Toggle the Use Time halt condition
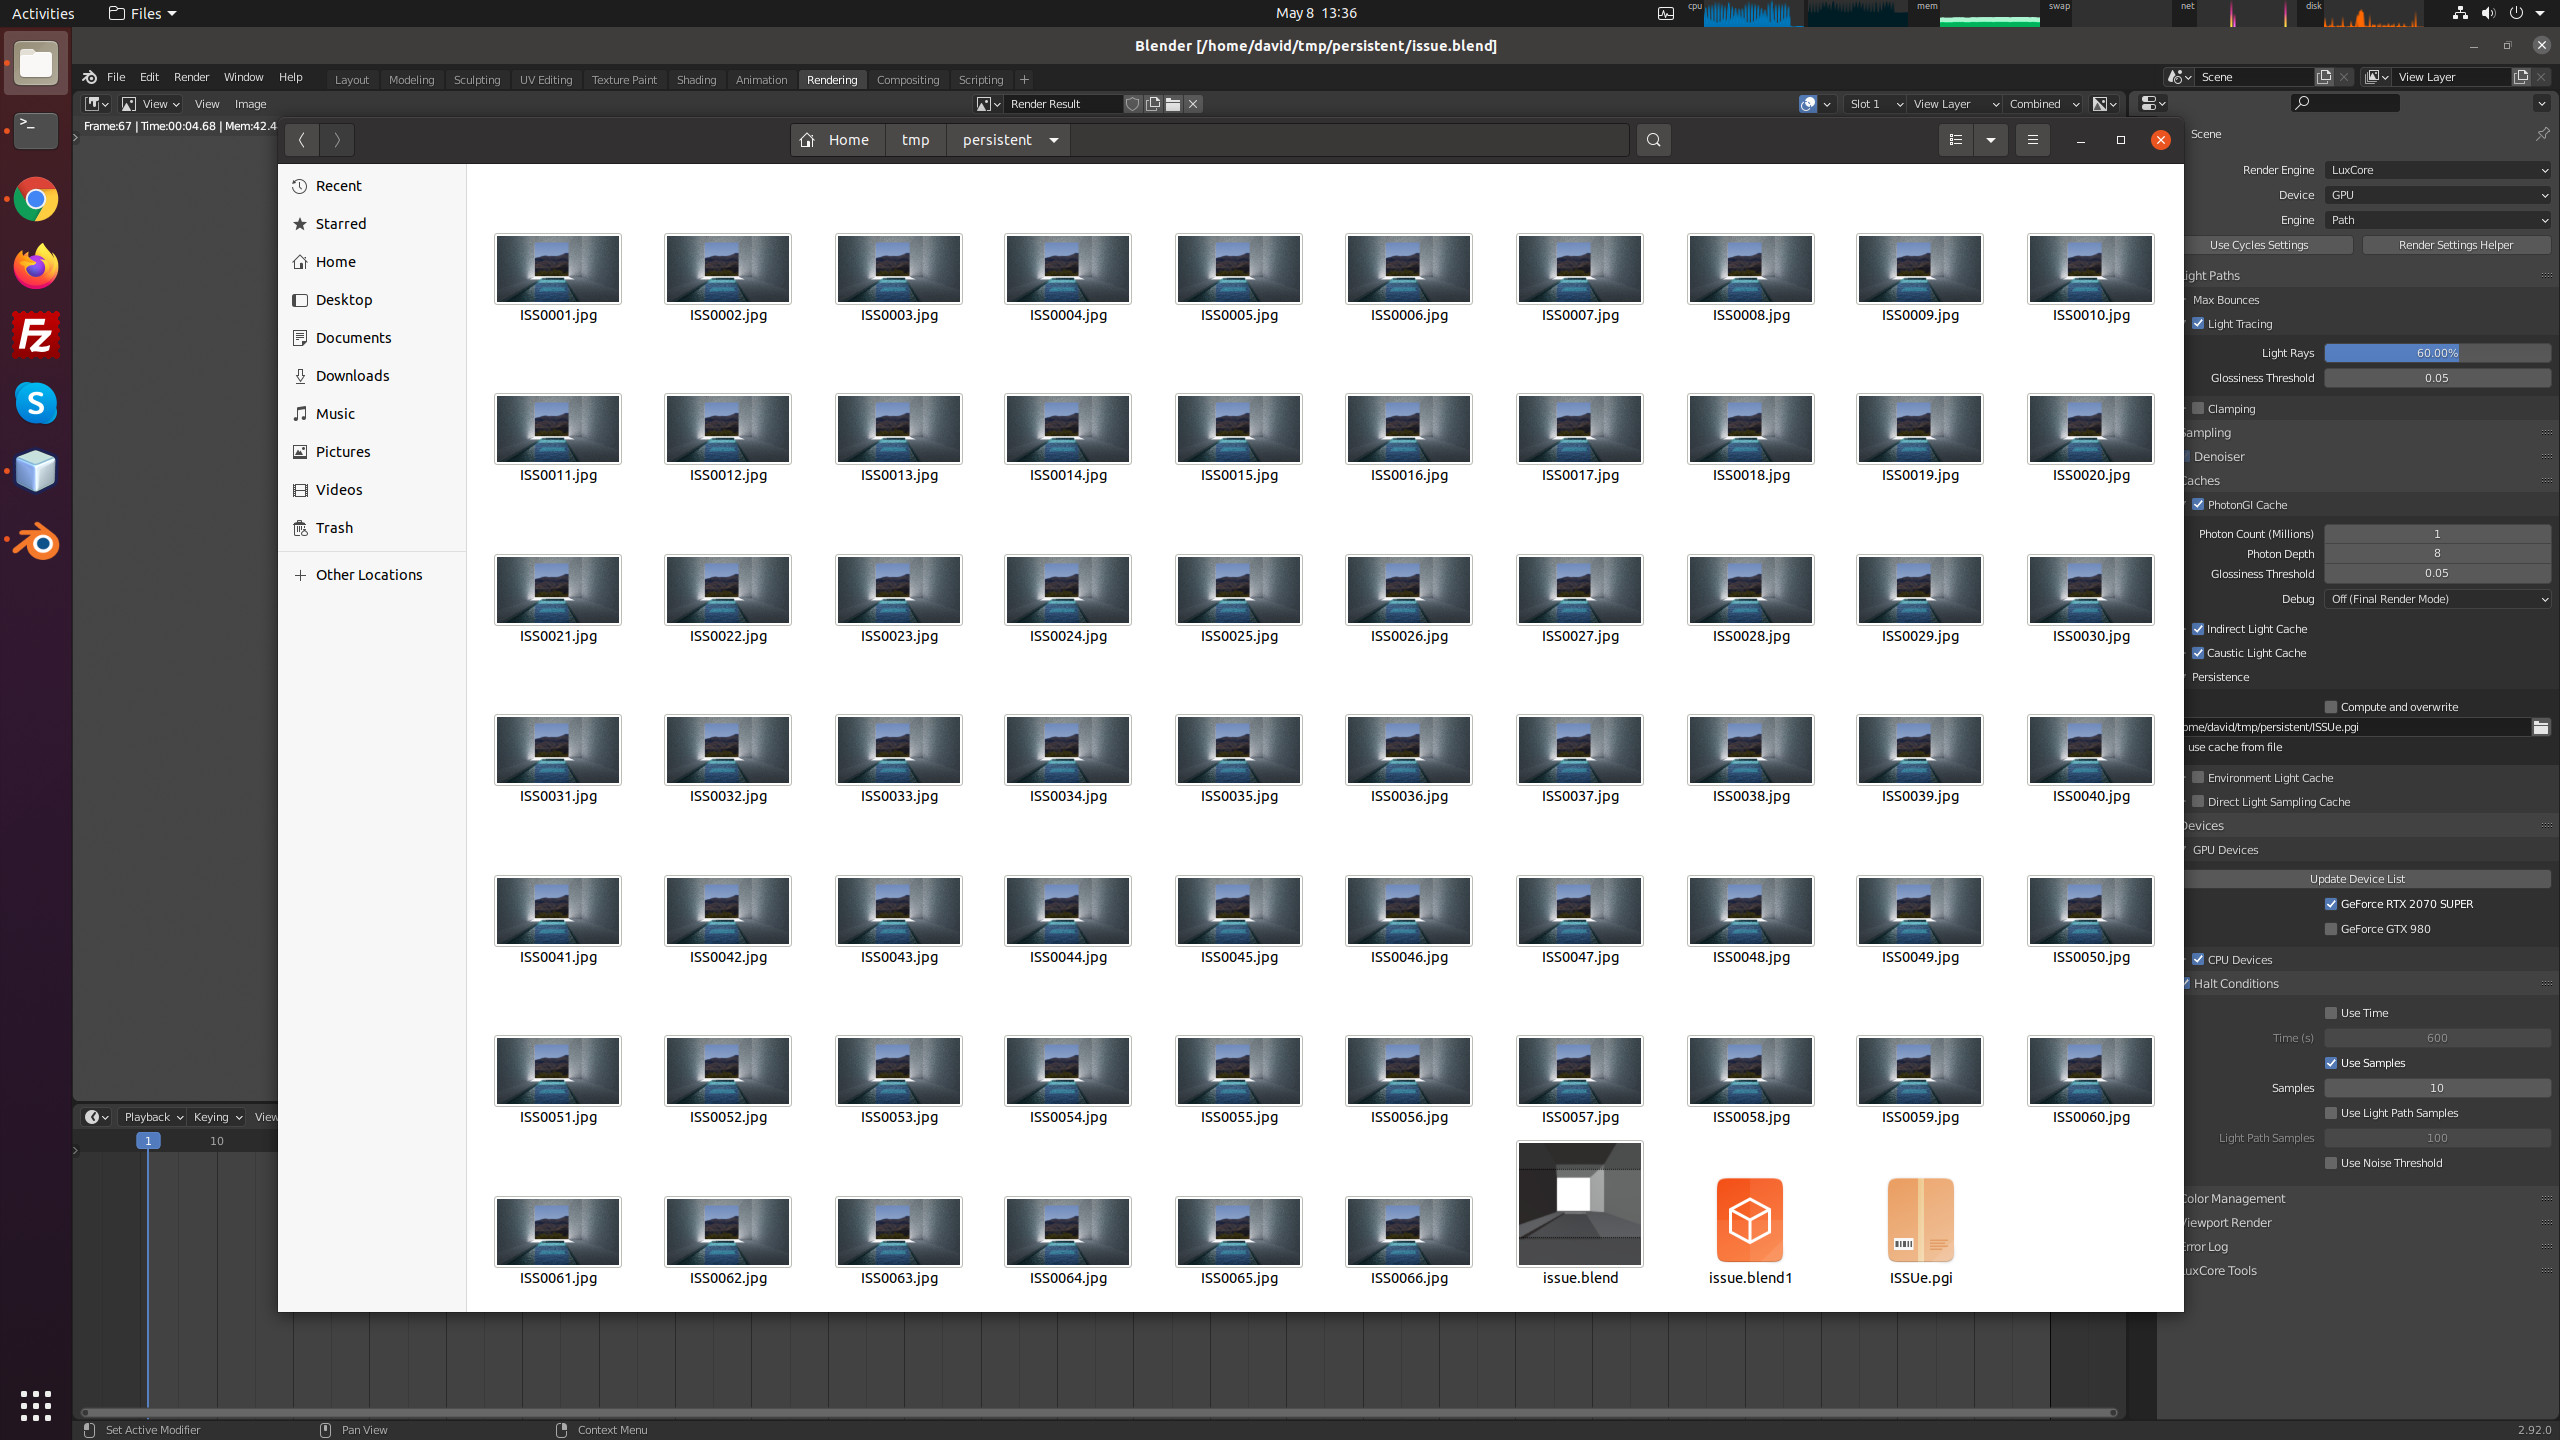 click(2331, 1012)
